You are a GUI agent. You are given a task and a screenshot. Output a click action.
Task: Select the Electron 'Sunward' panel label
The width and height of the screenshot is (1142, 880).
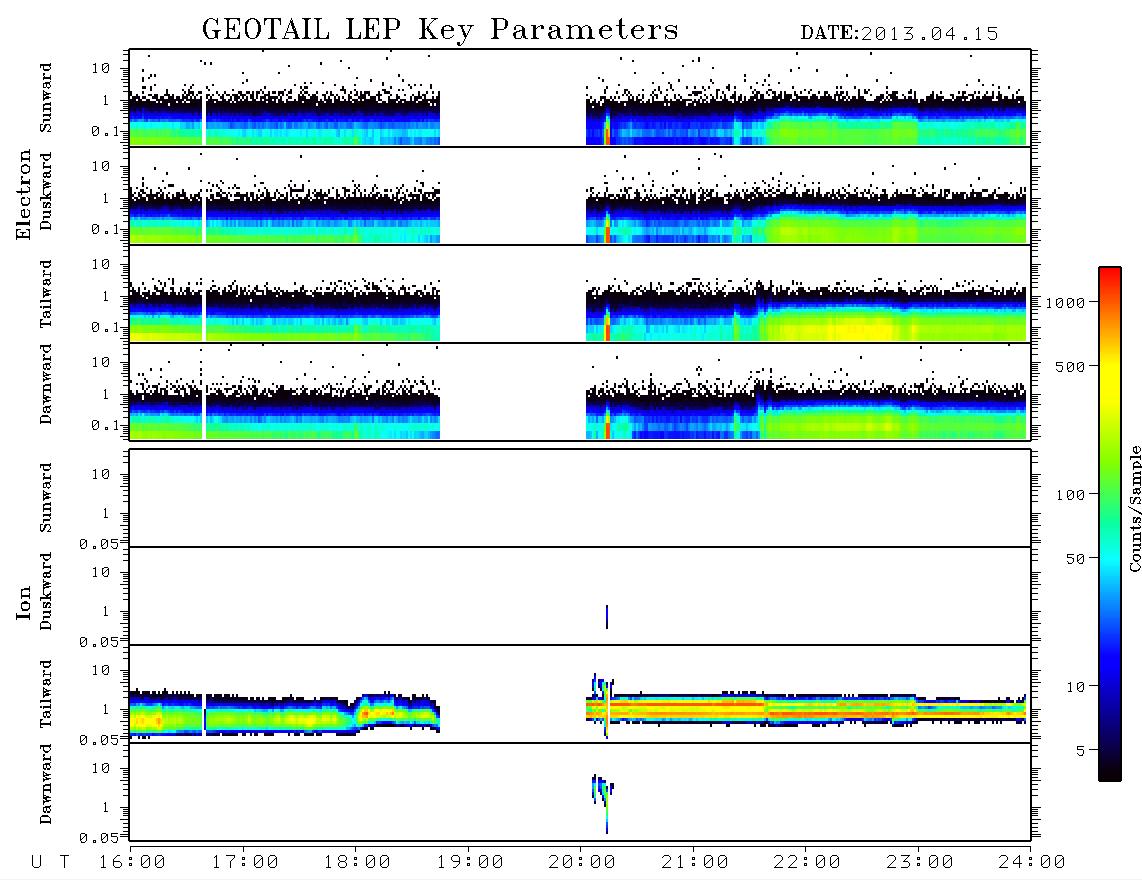click(x=46, y=98)
